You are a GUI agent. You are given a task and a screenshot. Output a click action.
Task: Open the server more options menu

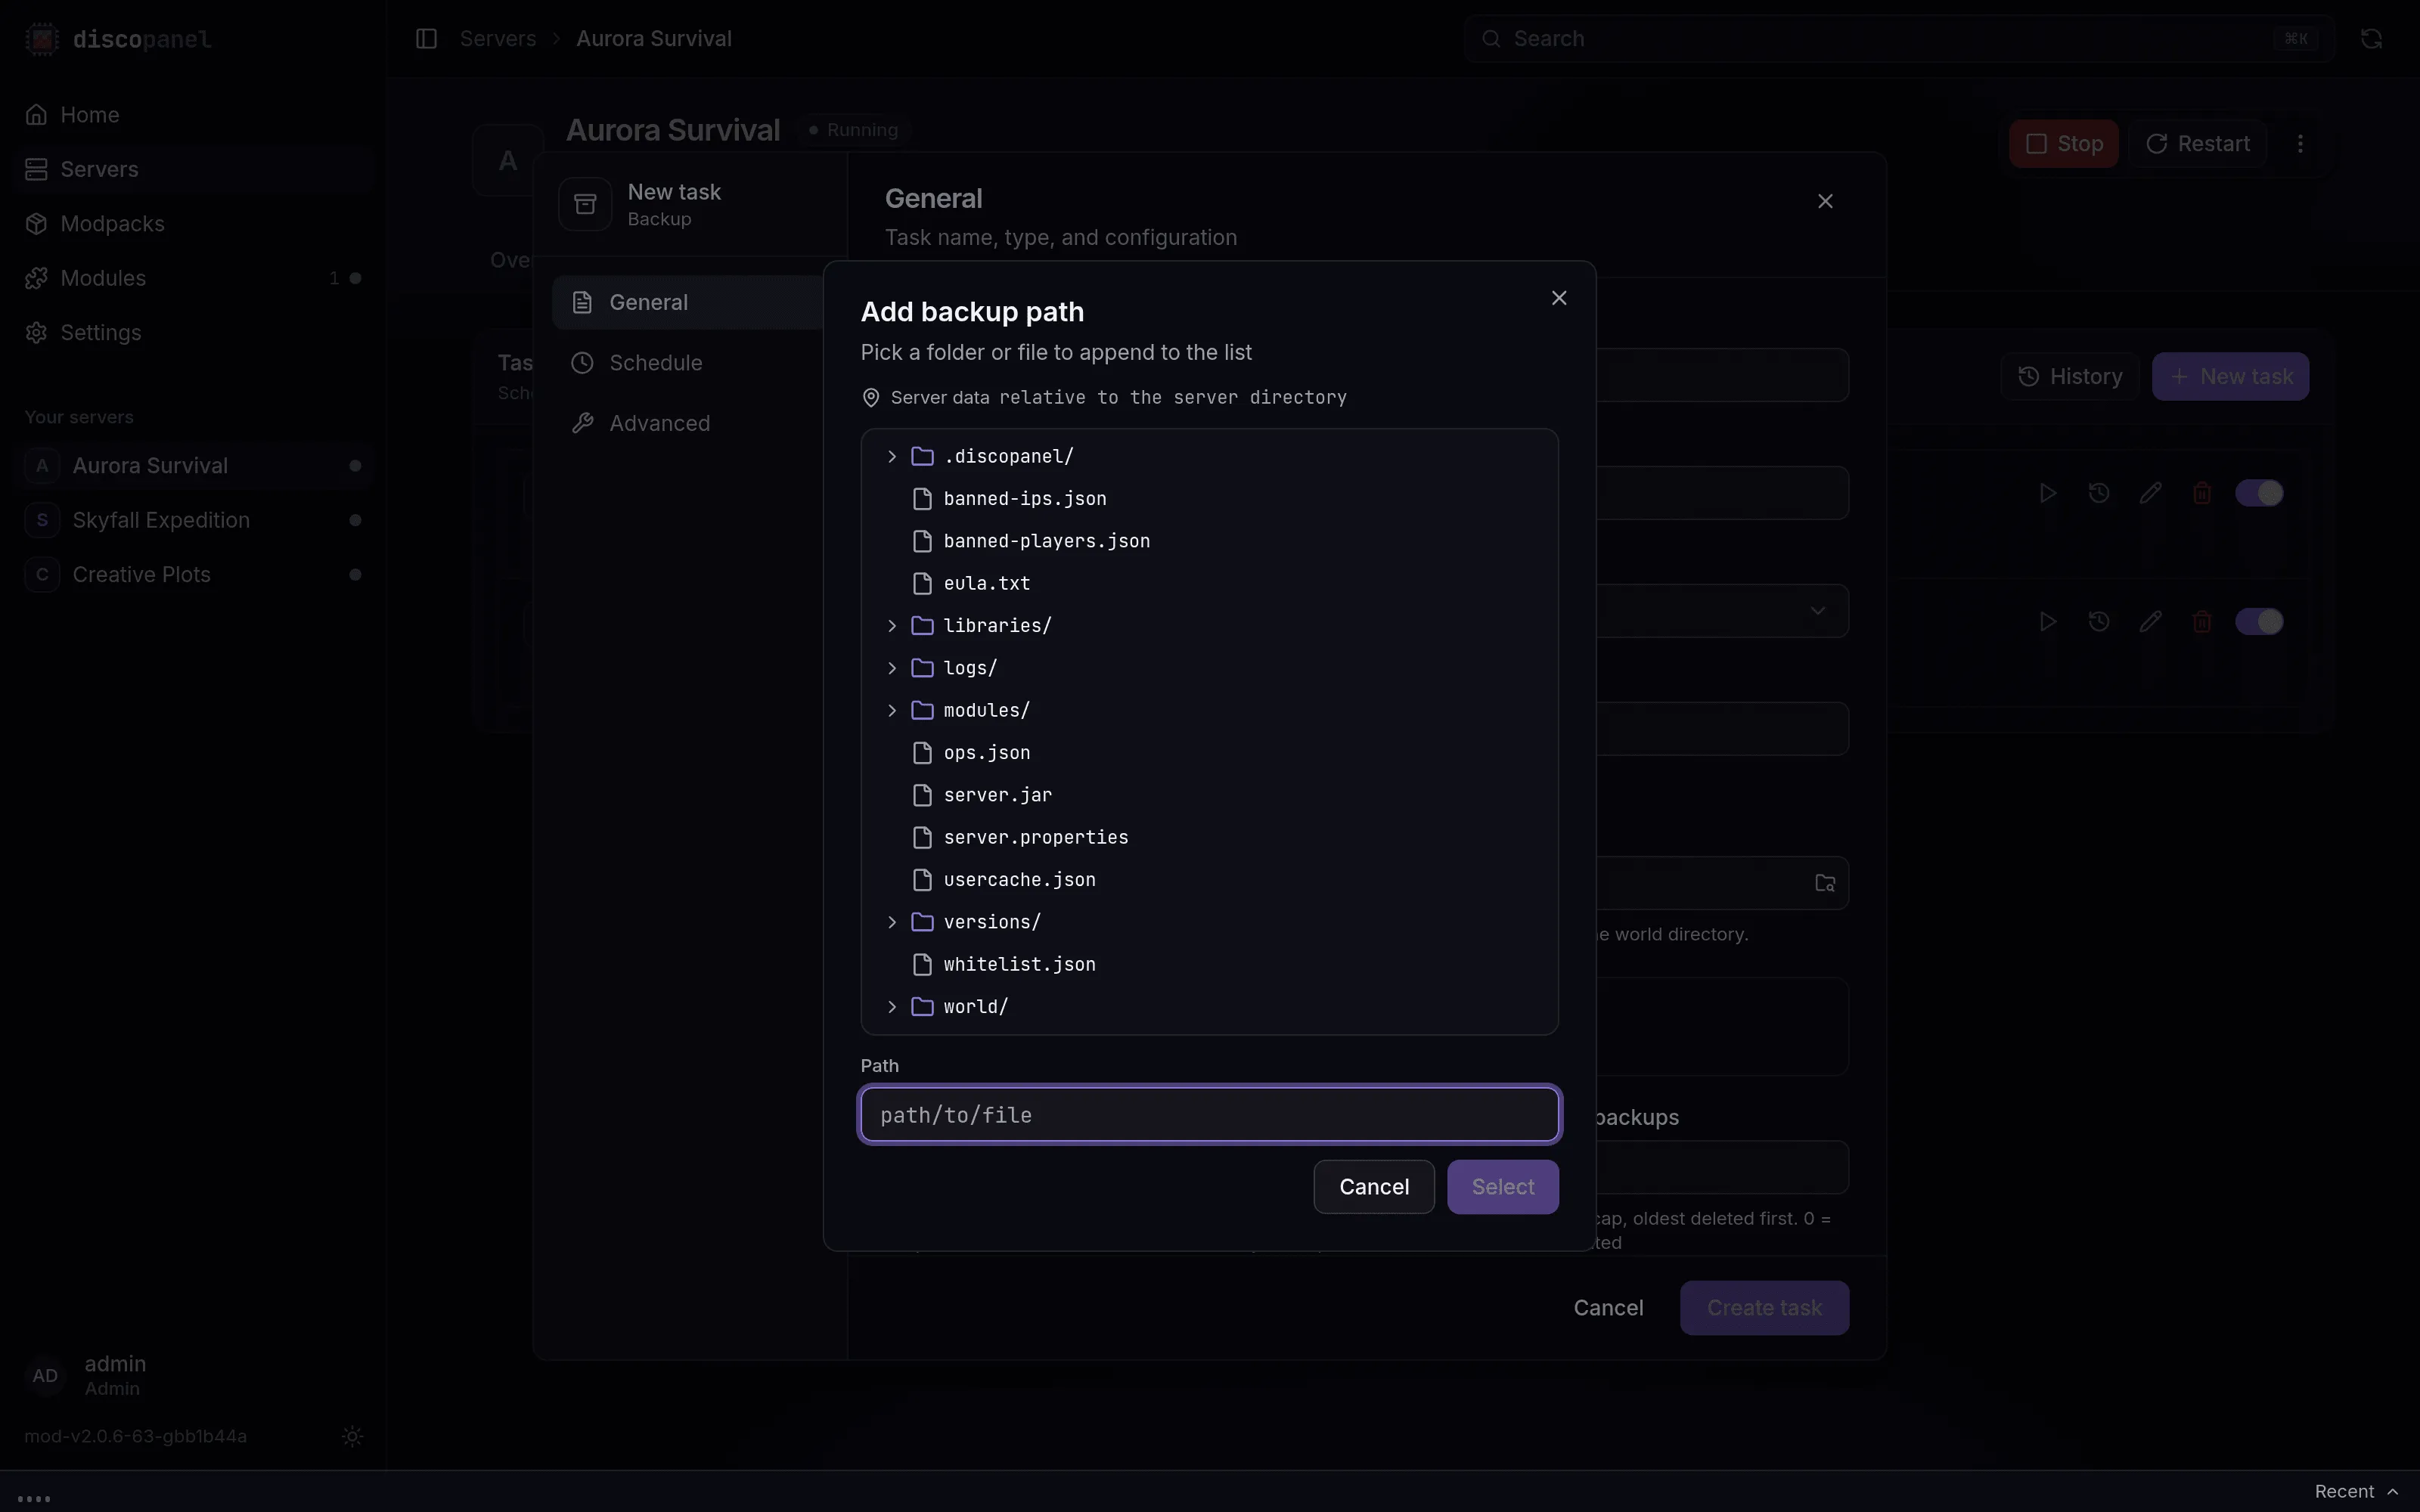[2300, 144]
